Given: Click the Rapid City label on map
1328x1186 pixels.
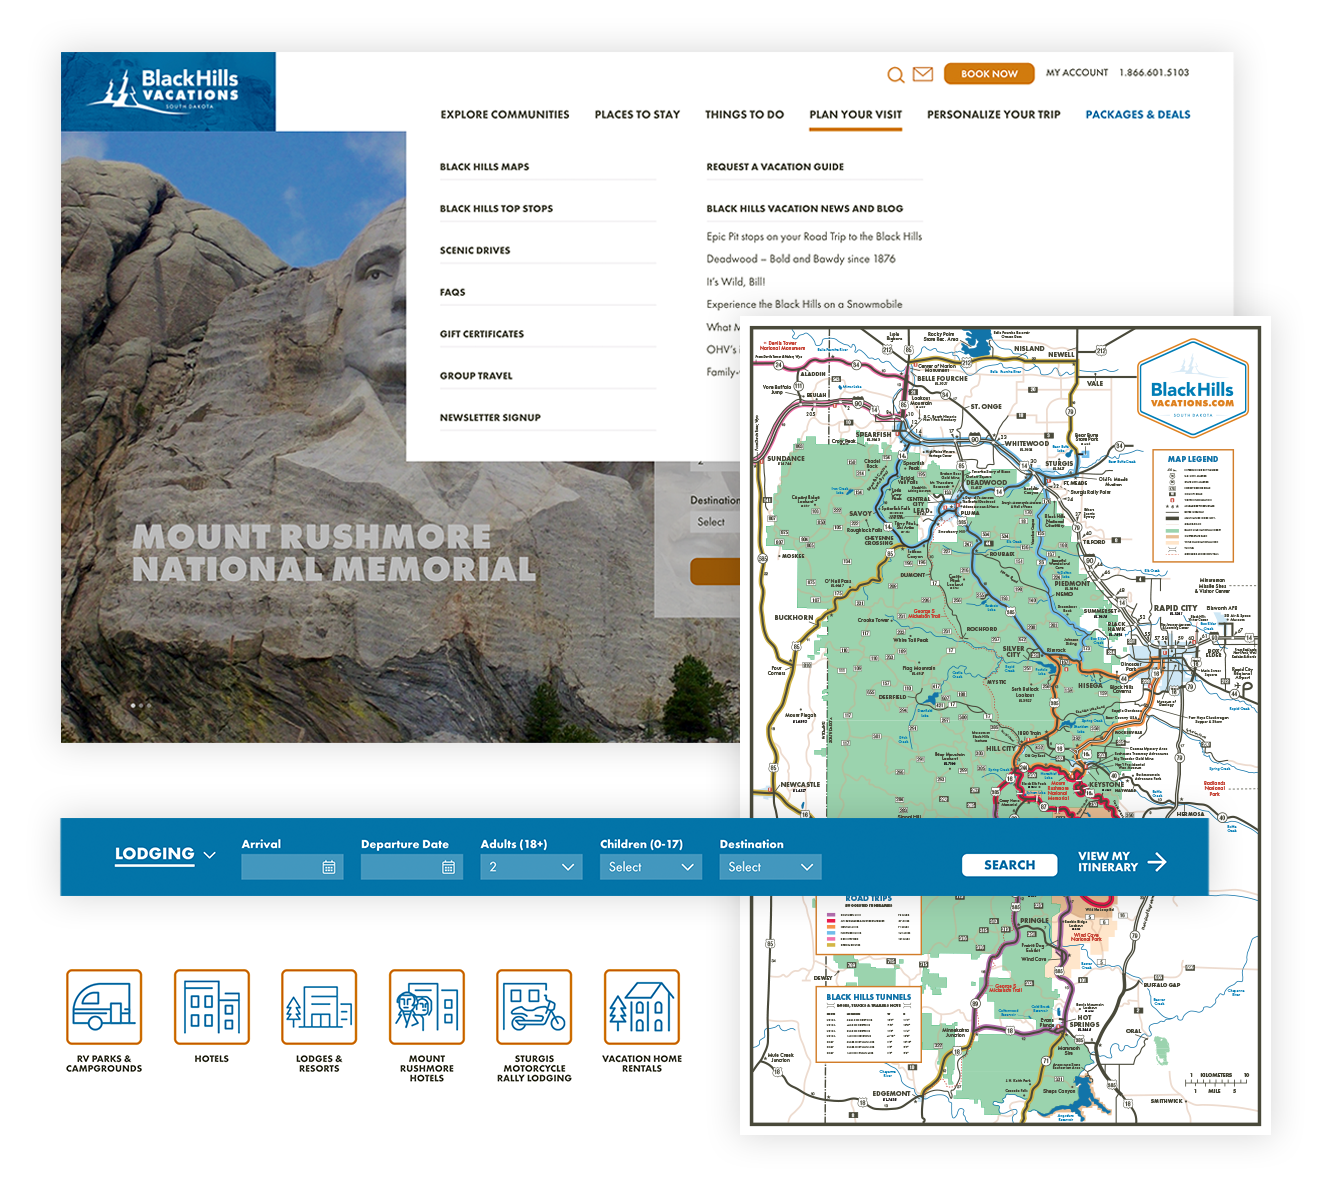Looking at the screenshot, I should point(1175,608).
